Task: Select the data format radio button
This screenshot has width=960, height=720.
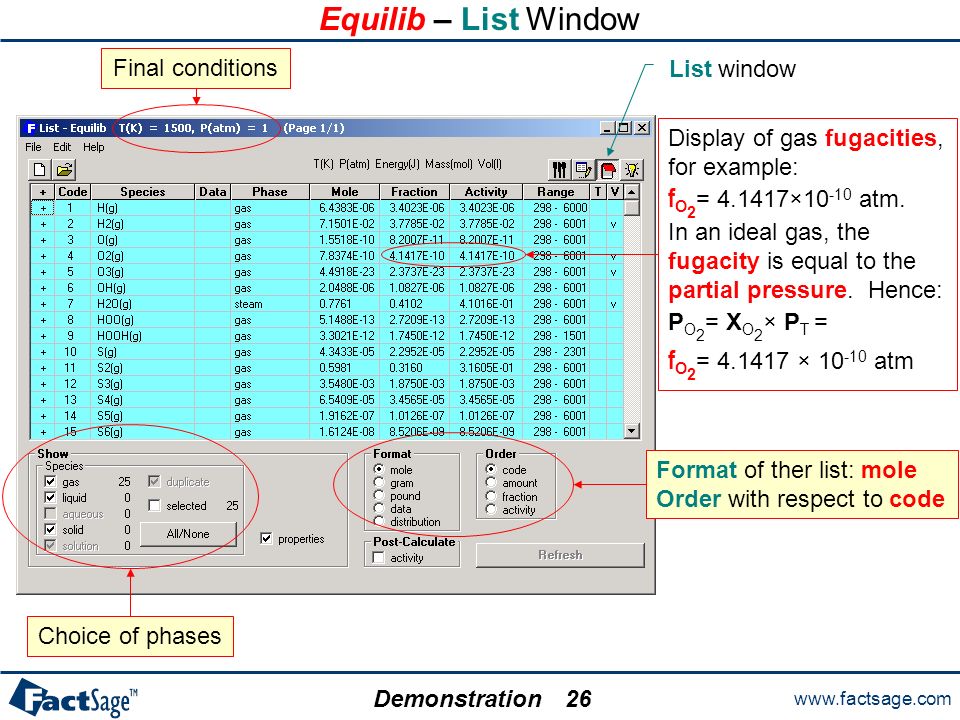Action: (379, 508)
